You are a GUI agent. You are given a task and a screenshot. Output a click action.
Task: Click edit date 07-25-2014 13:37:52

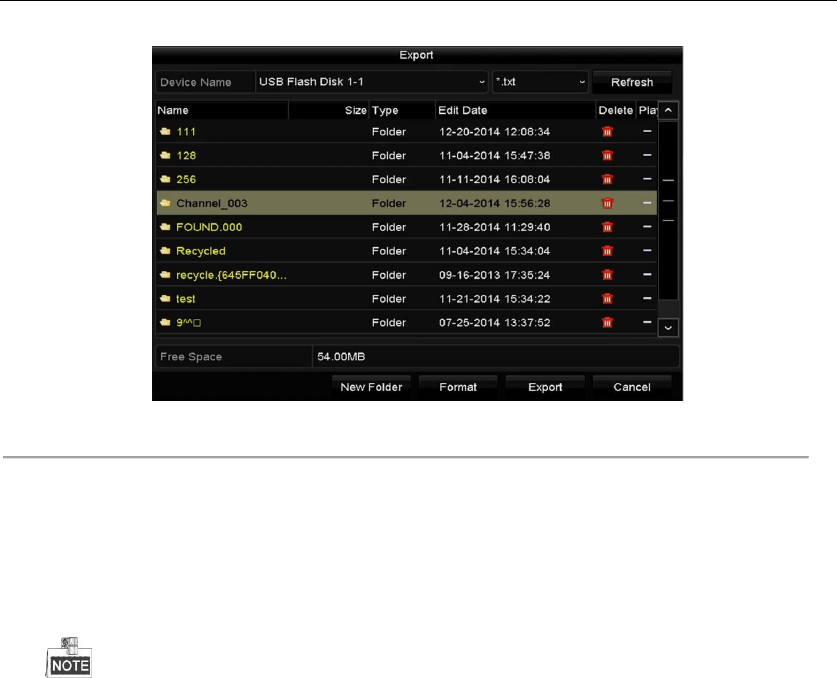click(494, 322)
